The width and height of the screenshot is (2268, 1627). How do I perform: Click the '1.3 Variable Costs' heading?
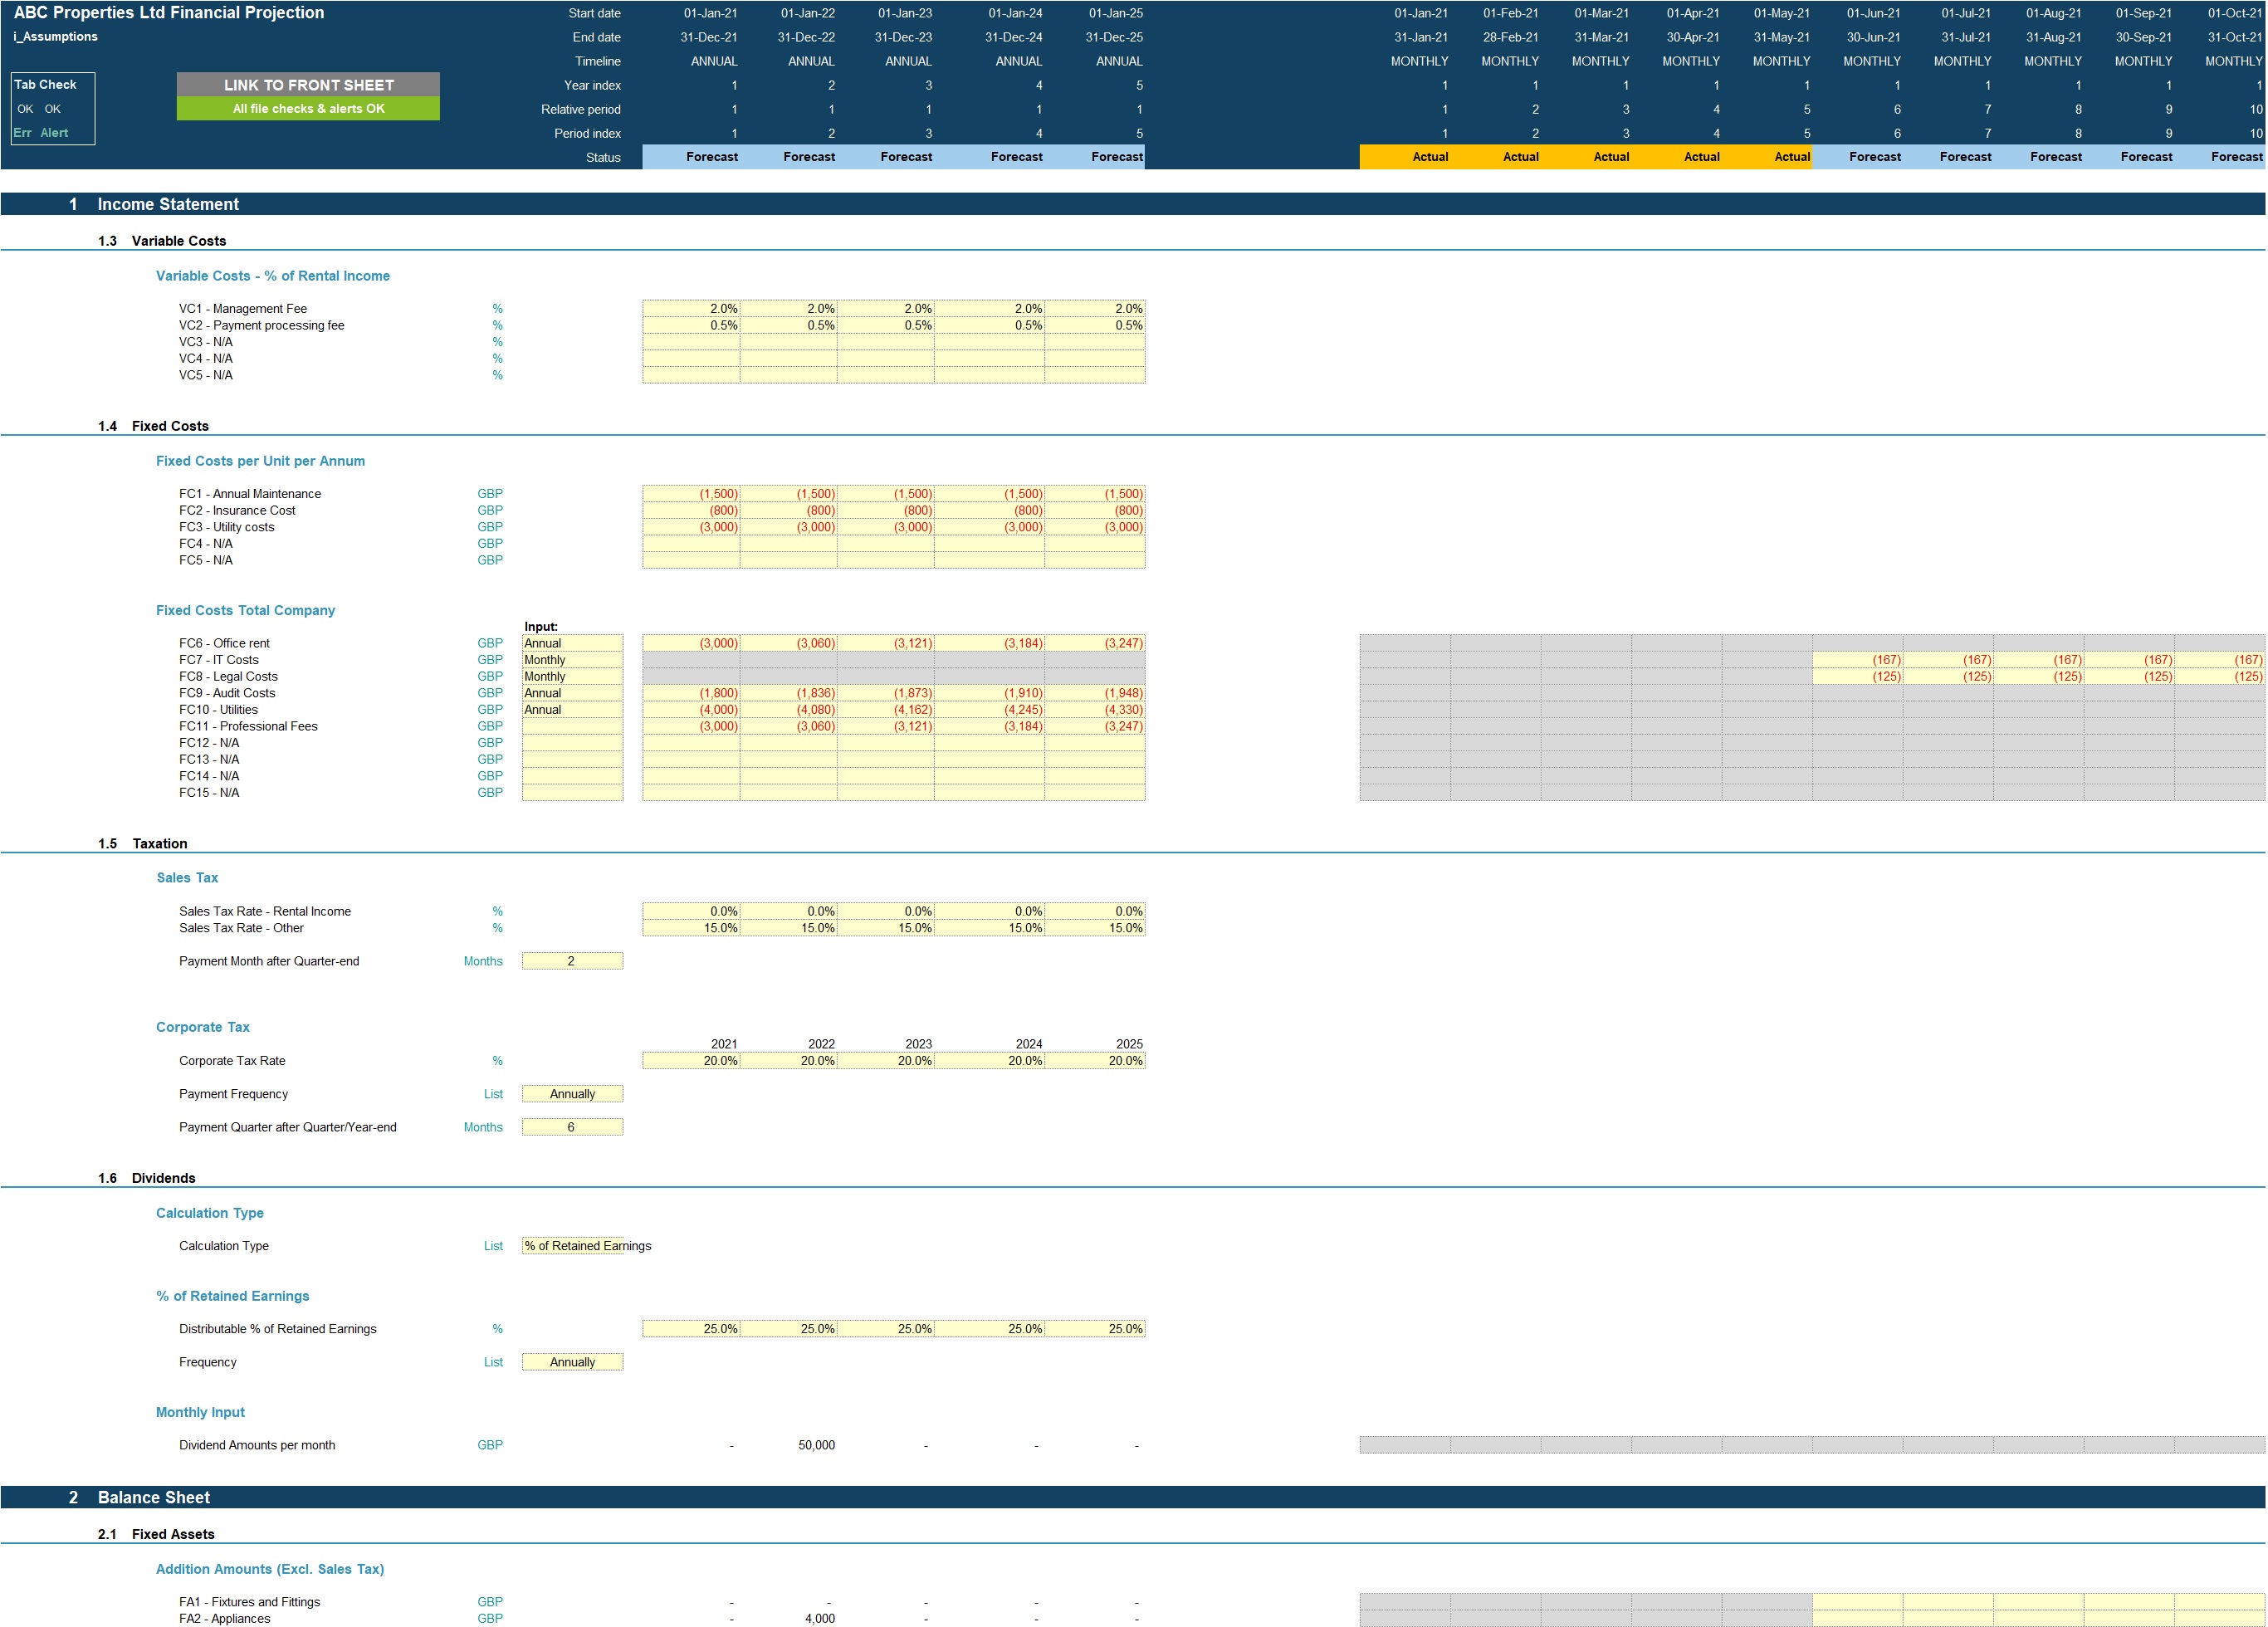tap(162, 241)
